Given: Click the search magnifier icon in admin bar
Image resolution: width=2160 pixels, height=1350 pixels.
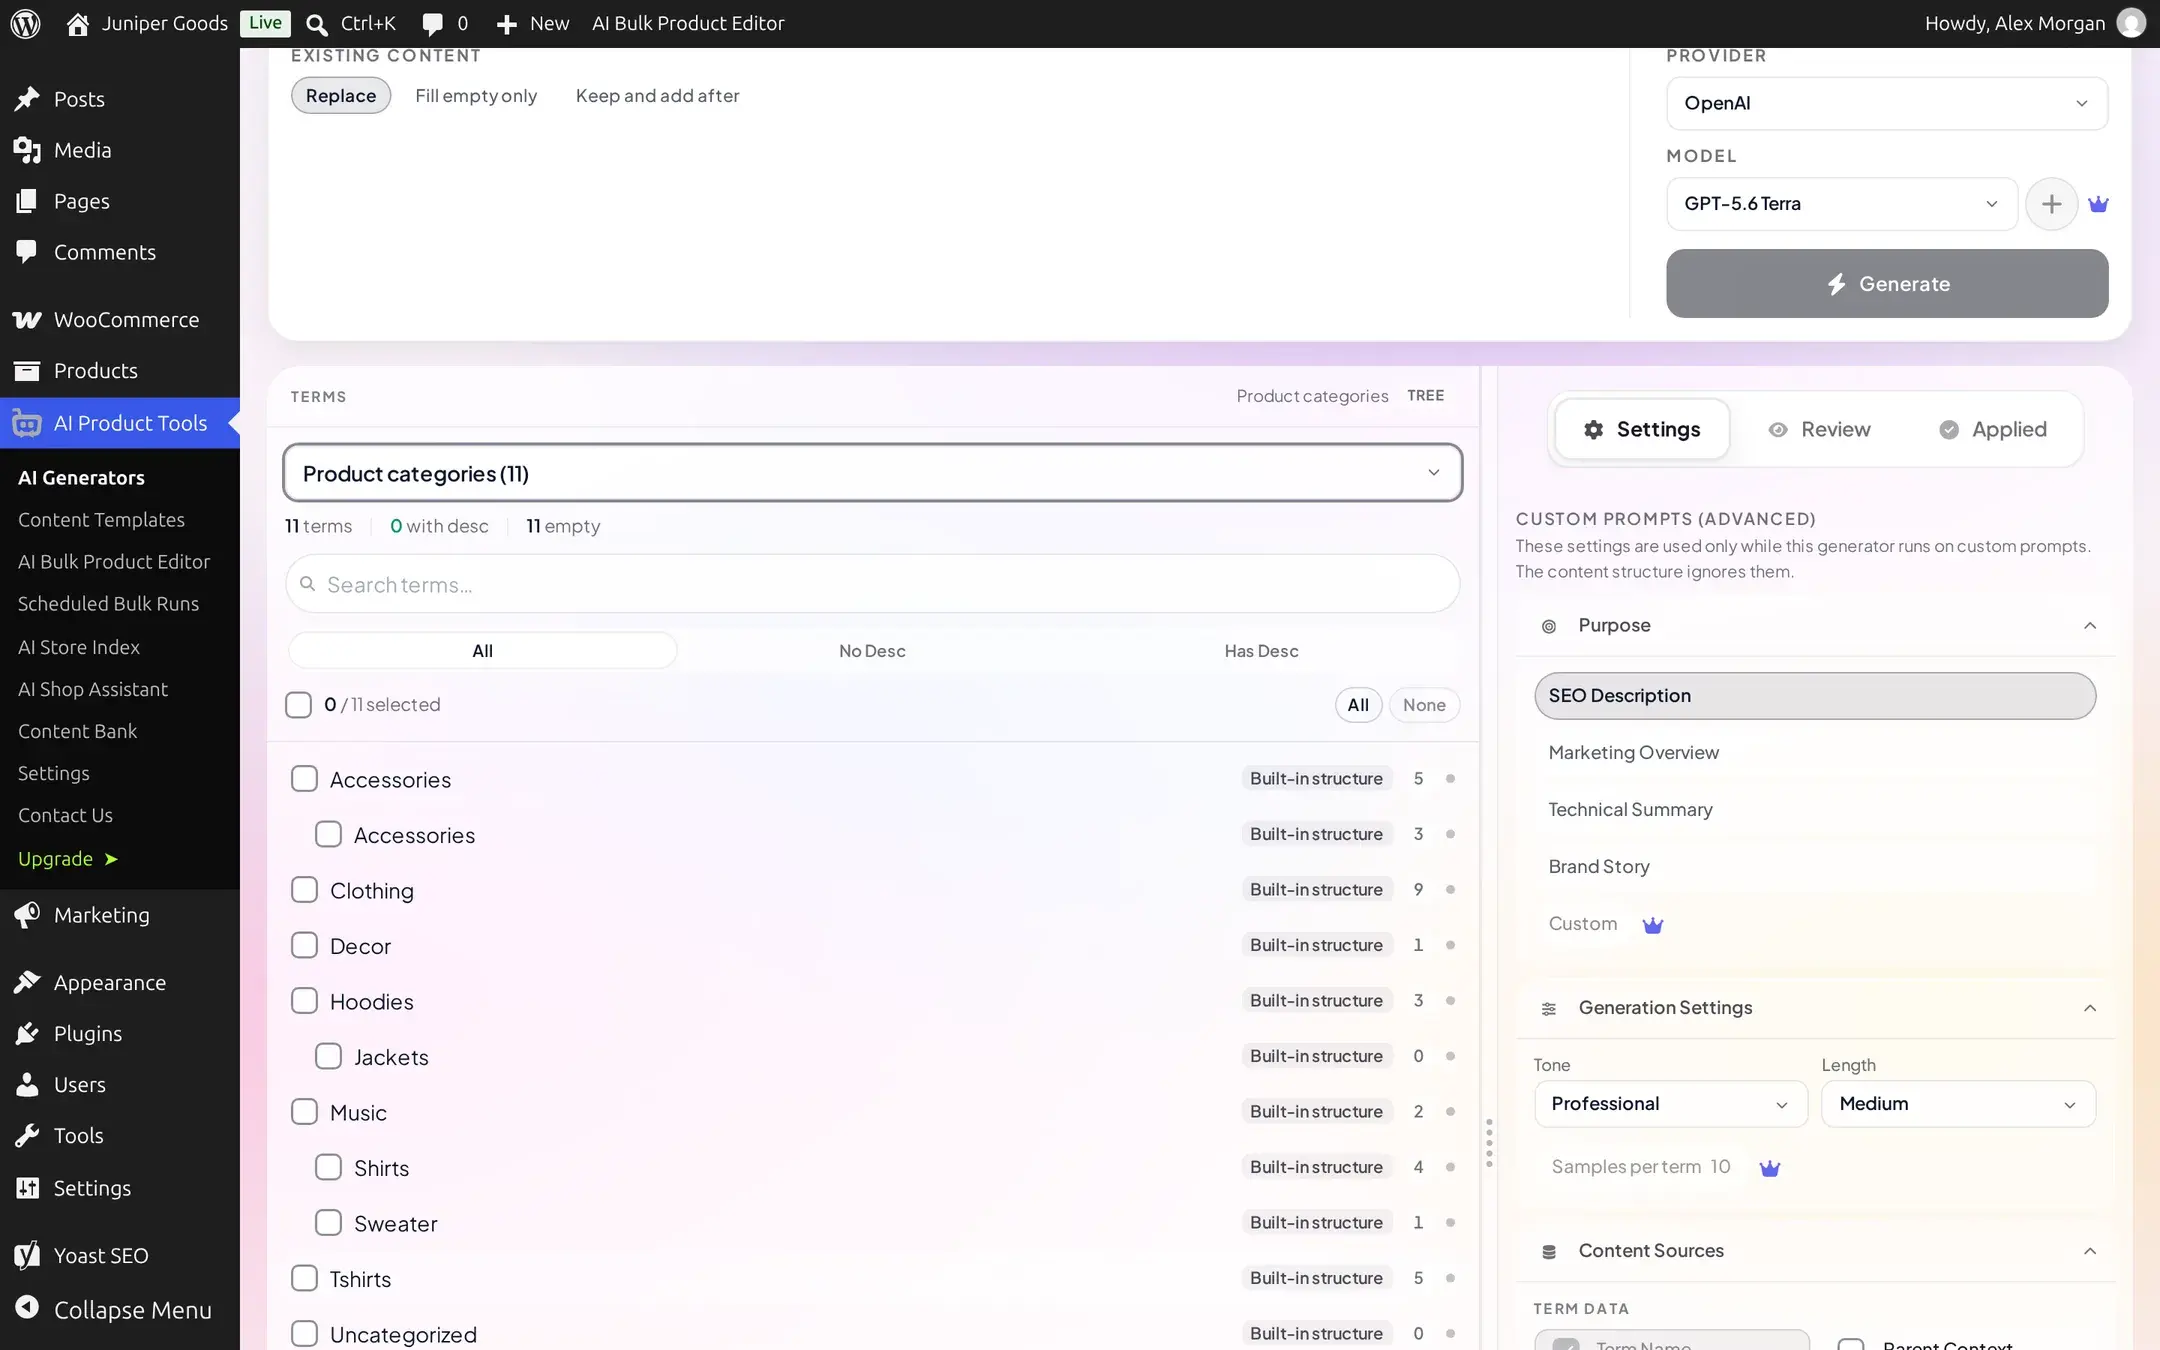Looking at the screenshot, I should (x=317, y=24).
